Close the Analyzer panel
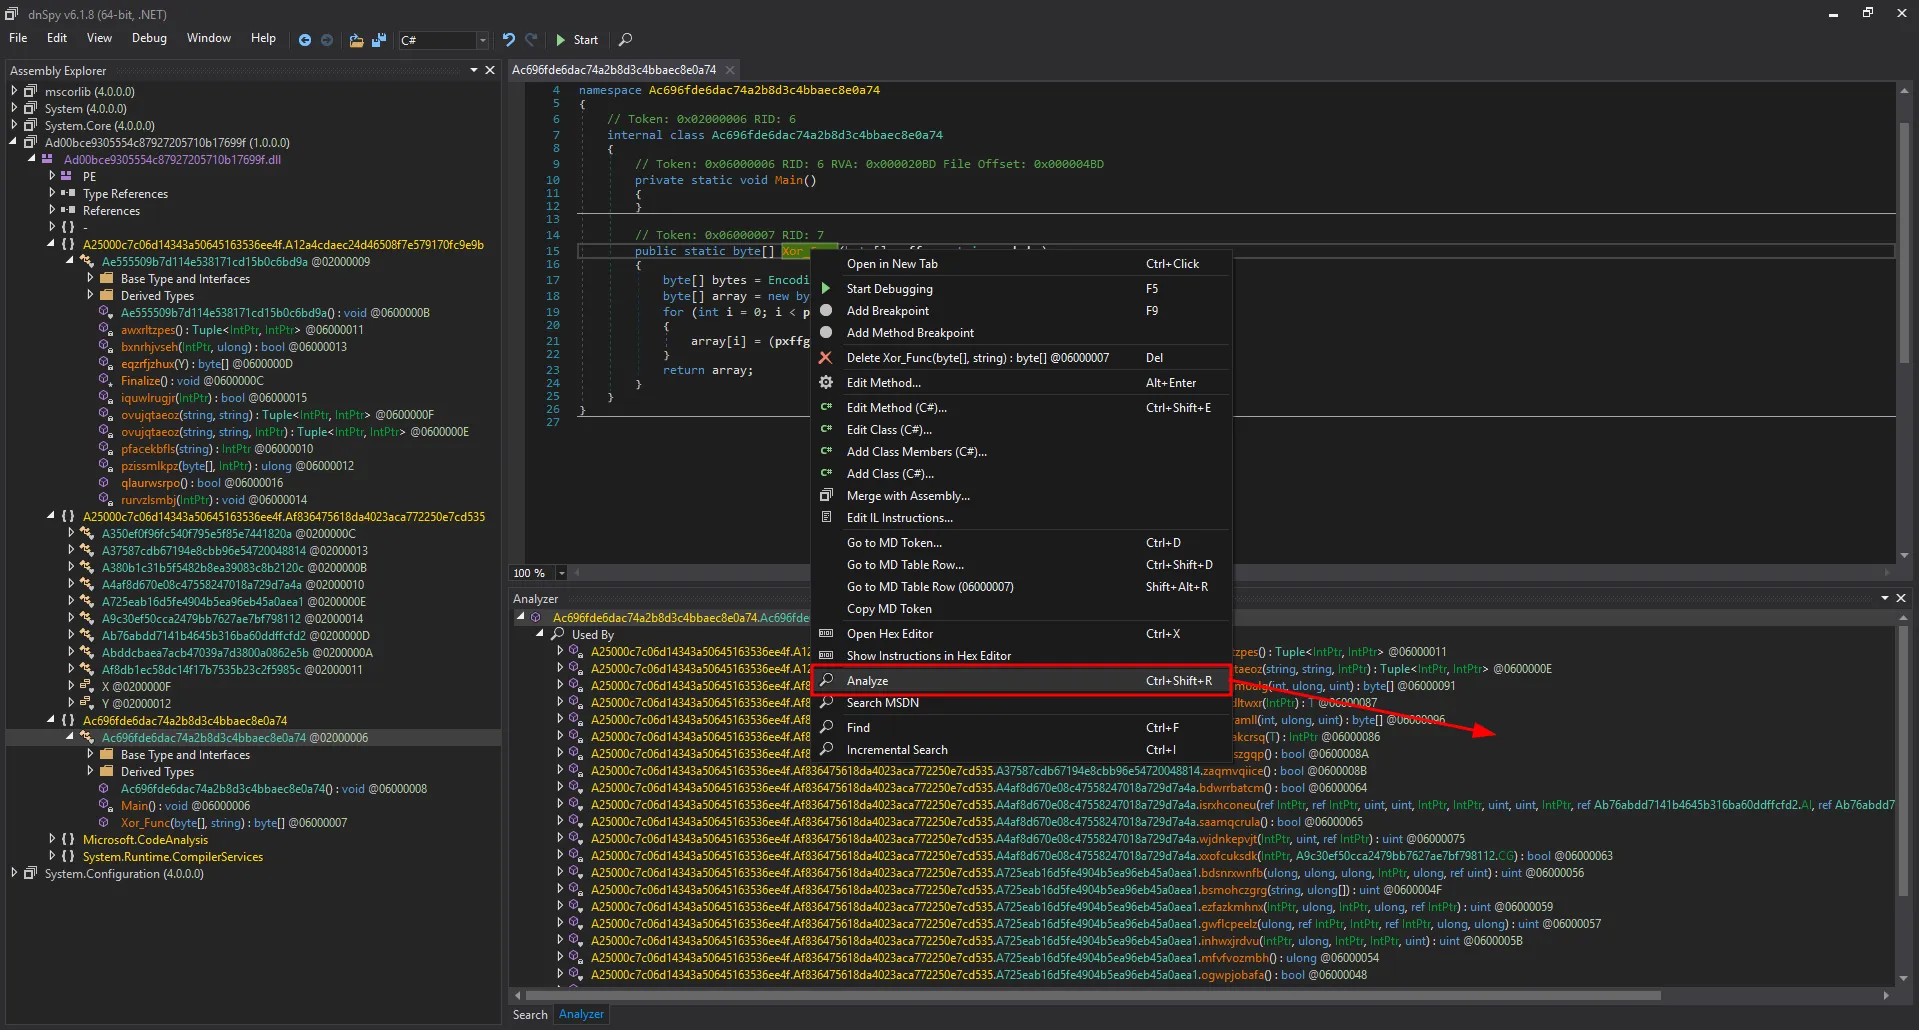Viewport: 1919px width, 1030px height. click(x=1901, y=598)
